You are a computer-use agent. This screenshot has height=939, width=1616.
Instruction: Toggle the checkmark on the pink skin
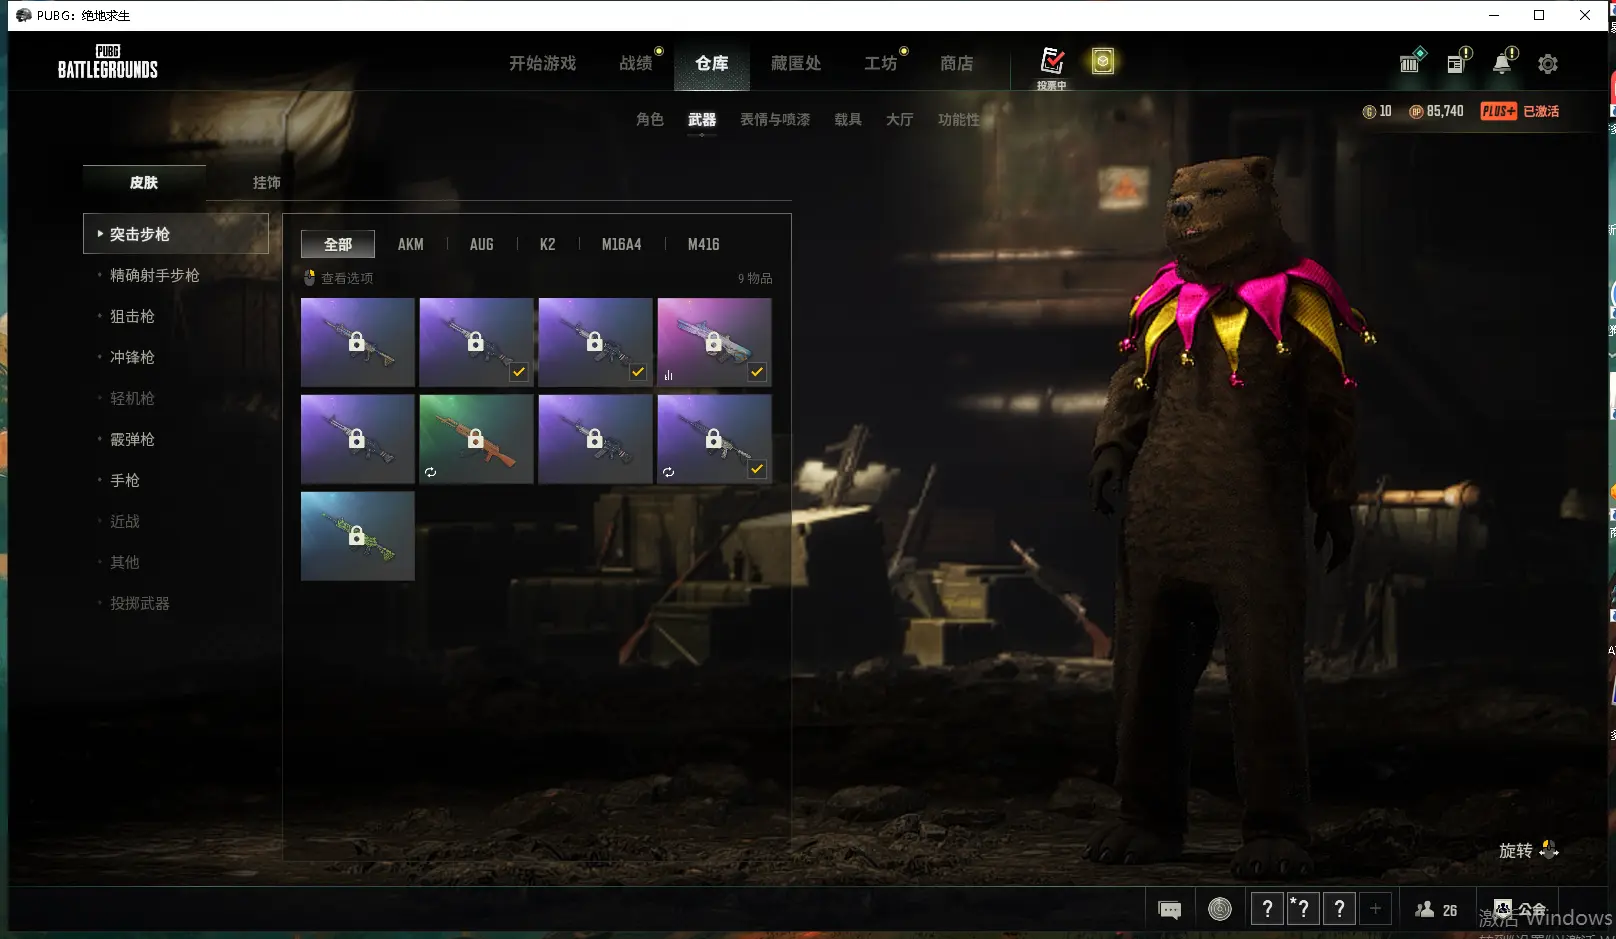[757, 372]
